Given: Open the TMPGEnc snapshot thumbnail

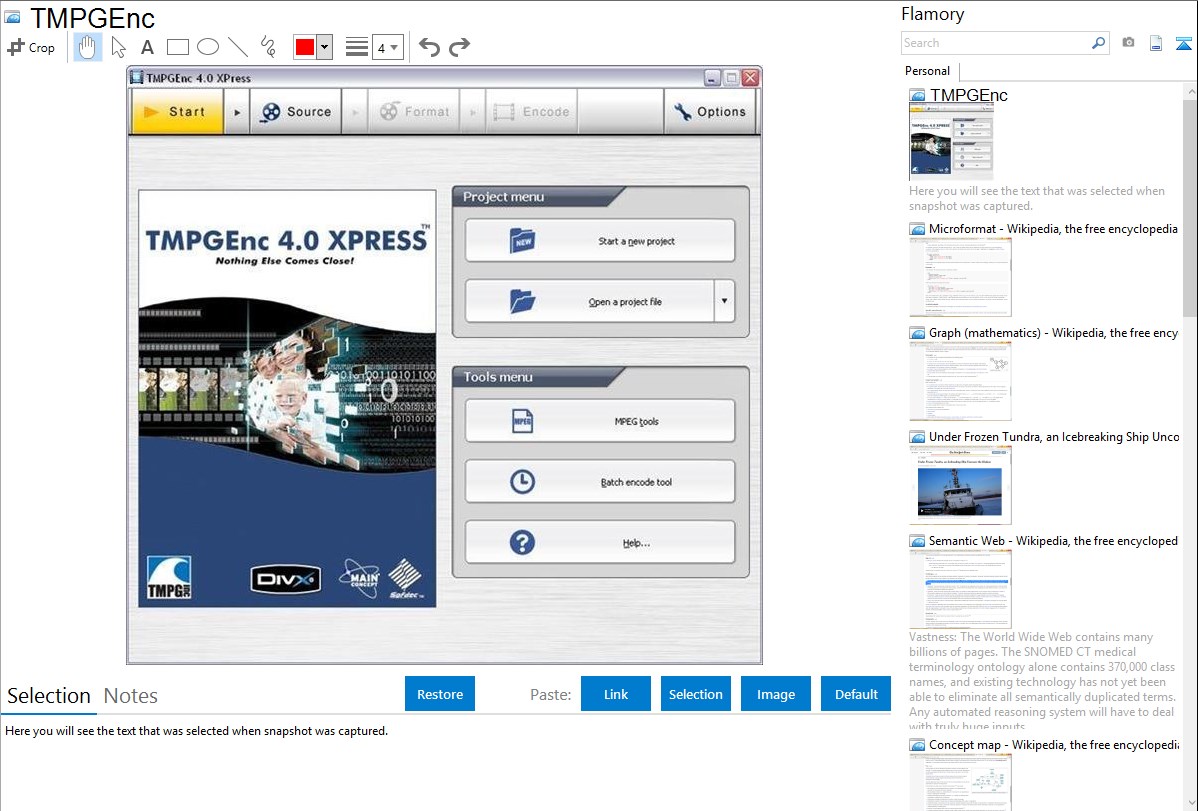Looking at the screenshot, I should (951, 141).
